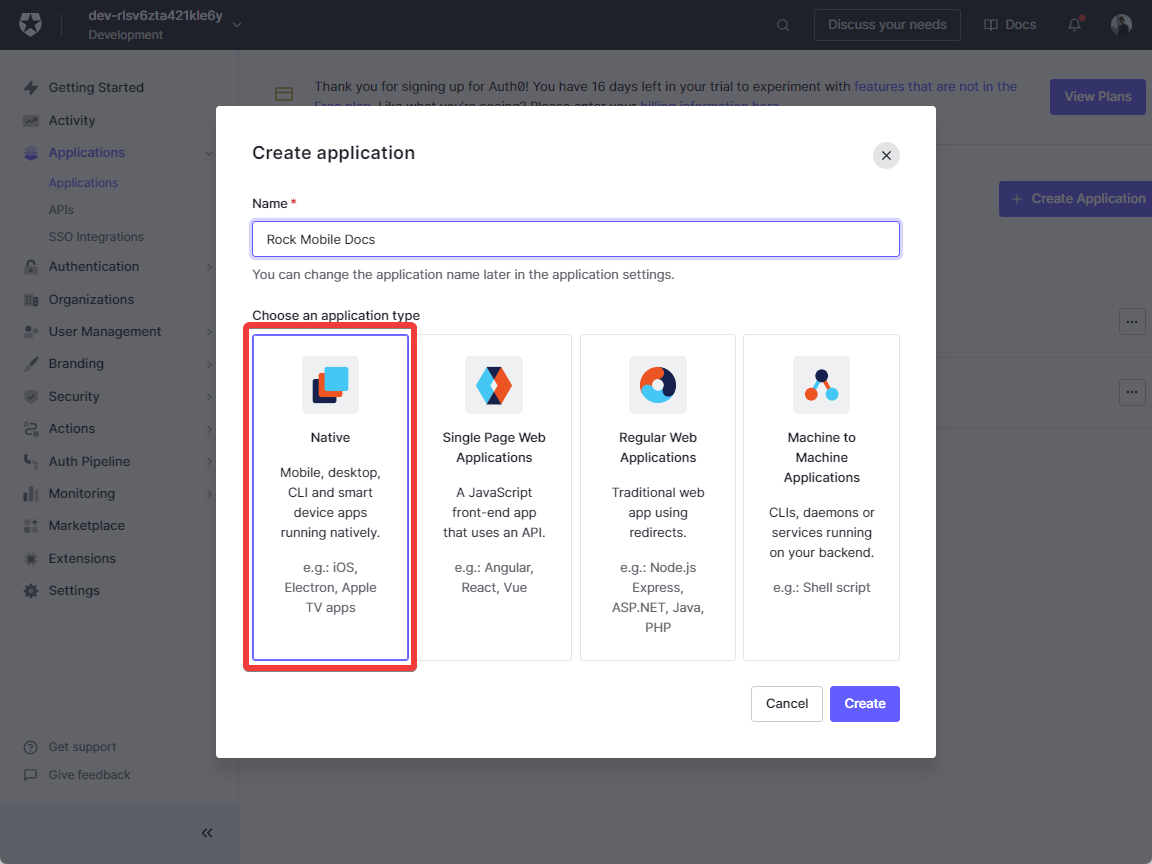Choose Machine to Machine Applications type
This screenshot has height=864, width=1152.
click(x=821, y=497)
